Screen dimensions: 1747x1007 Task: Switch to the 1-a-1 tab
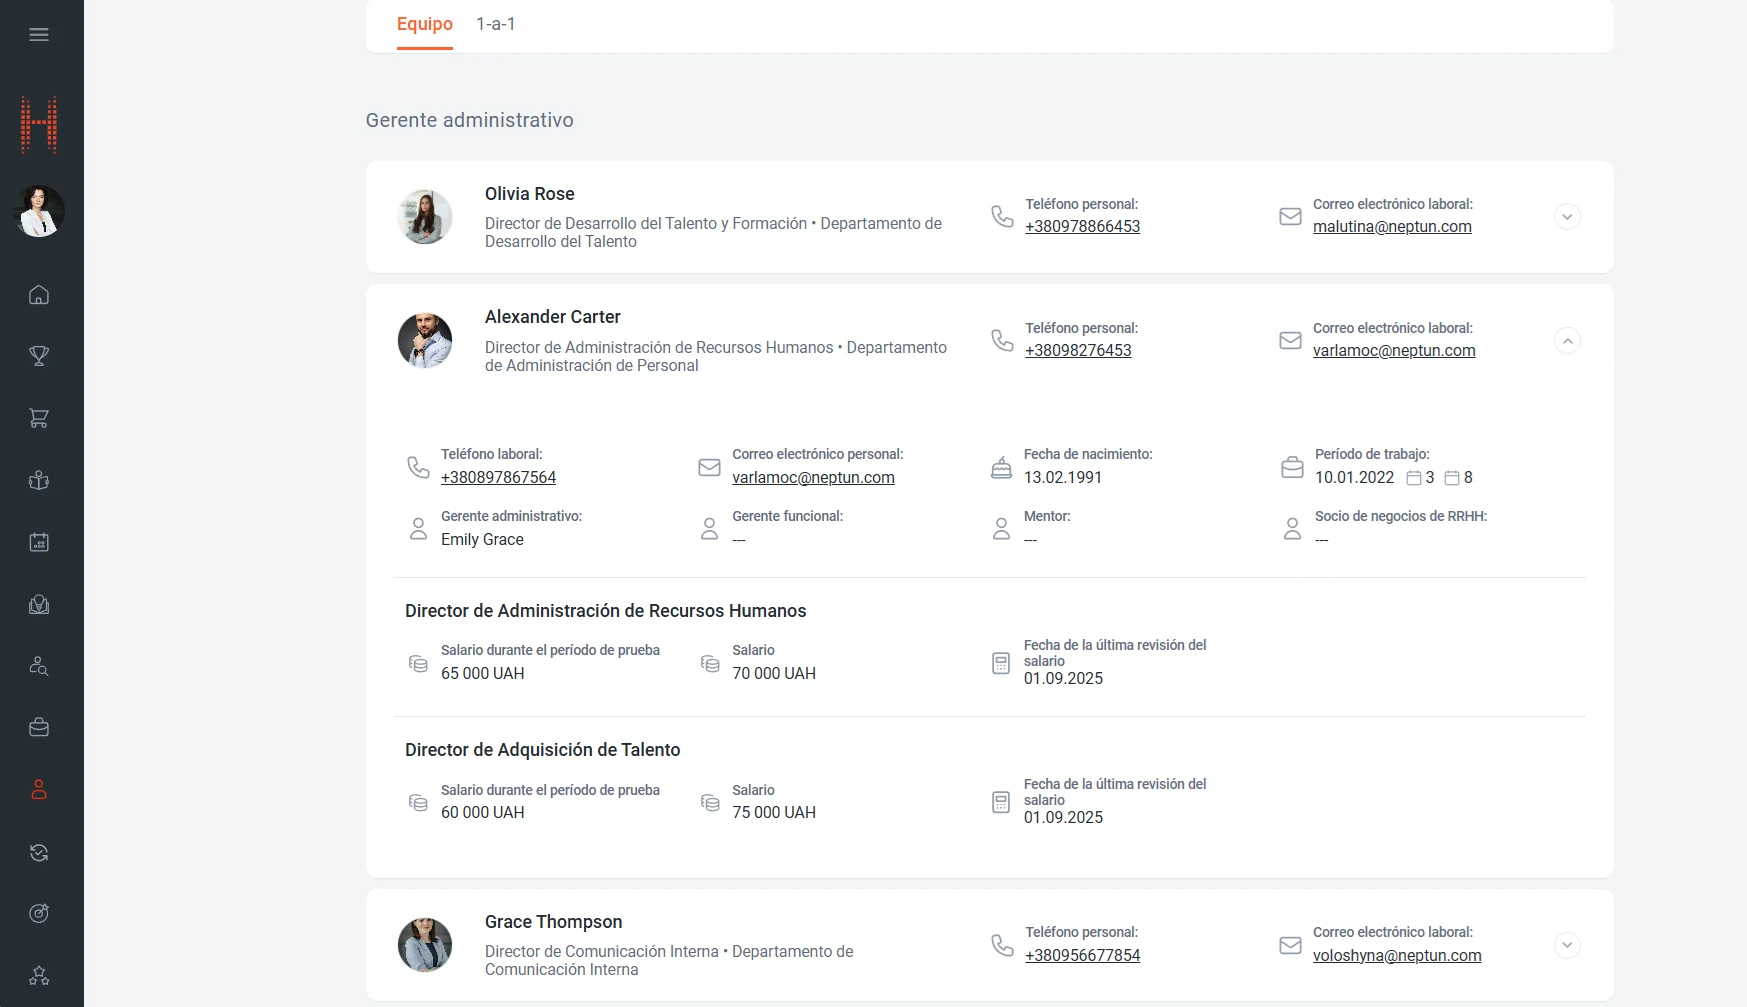(495, 24)
